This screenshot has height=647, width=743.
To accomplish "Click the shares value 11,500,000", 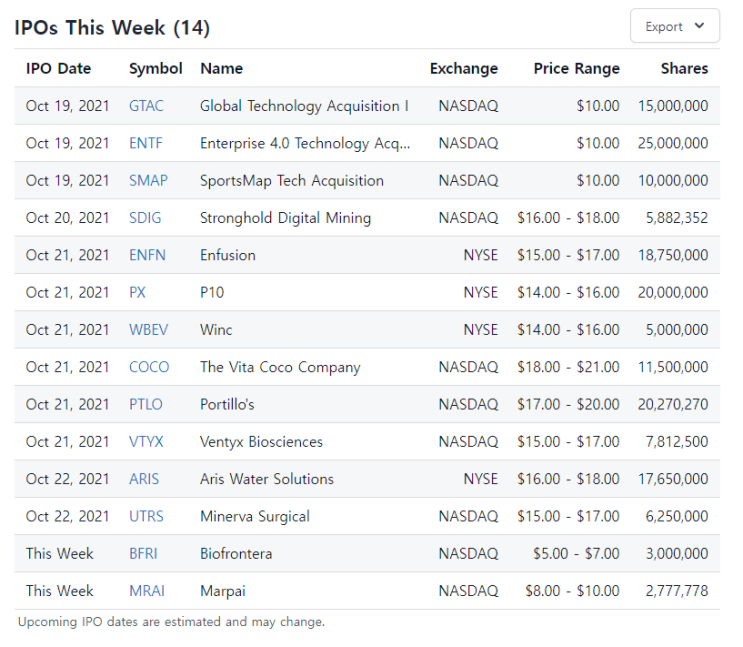I will tap(673, 367).
